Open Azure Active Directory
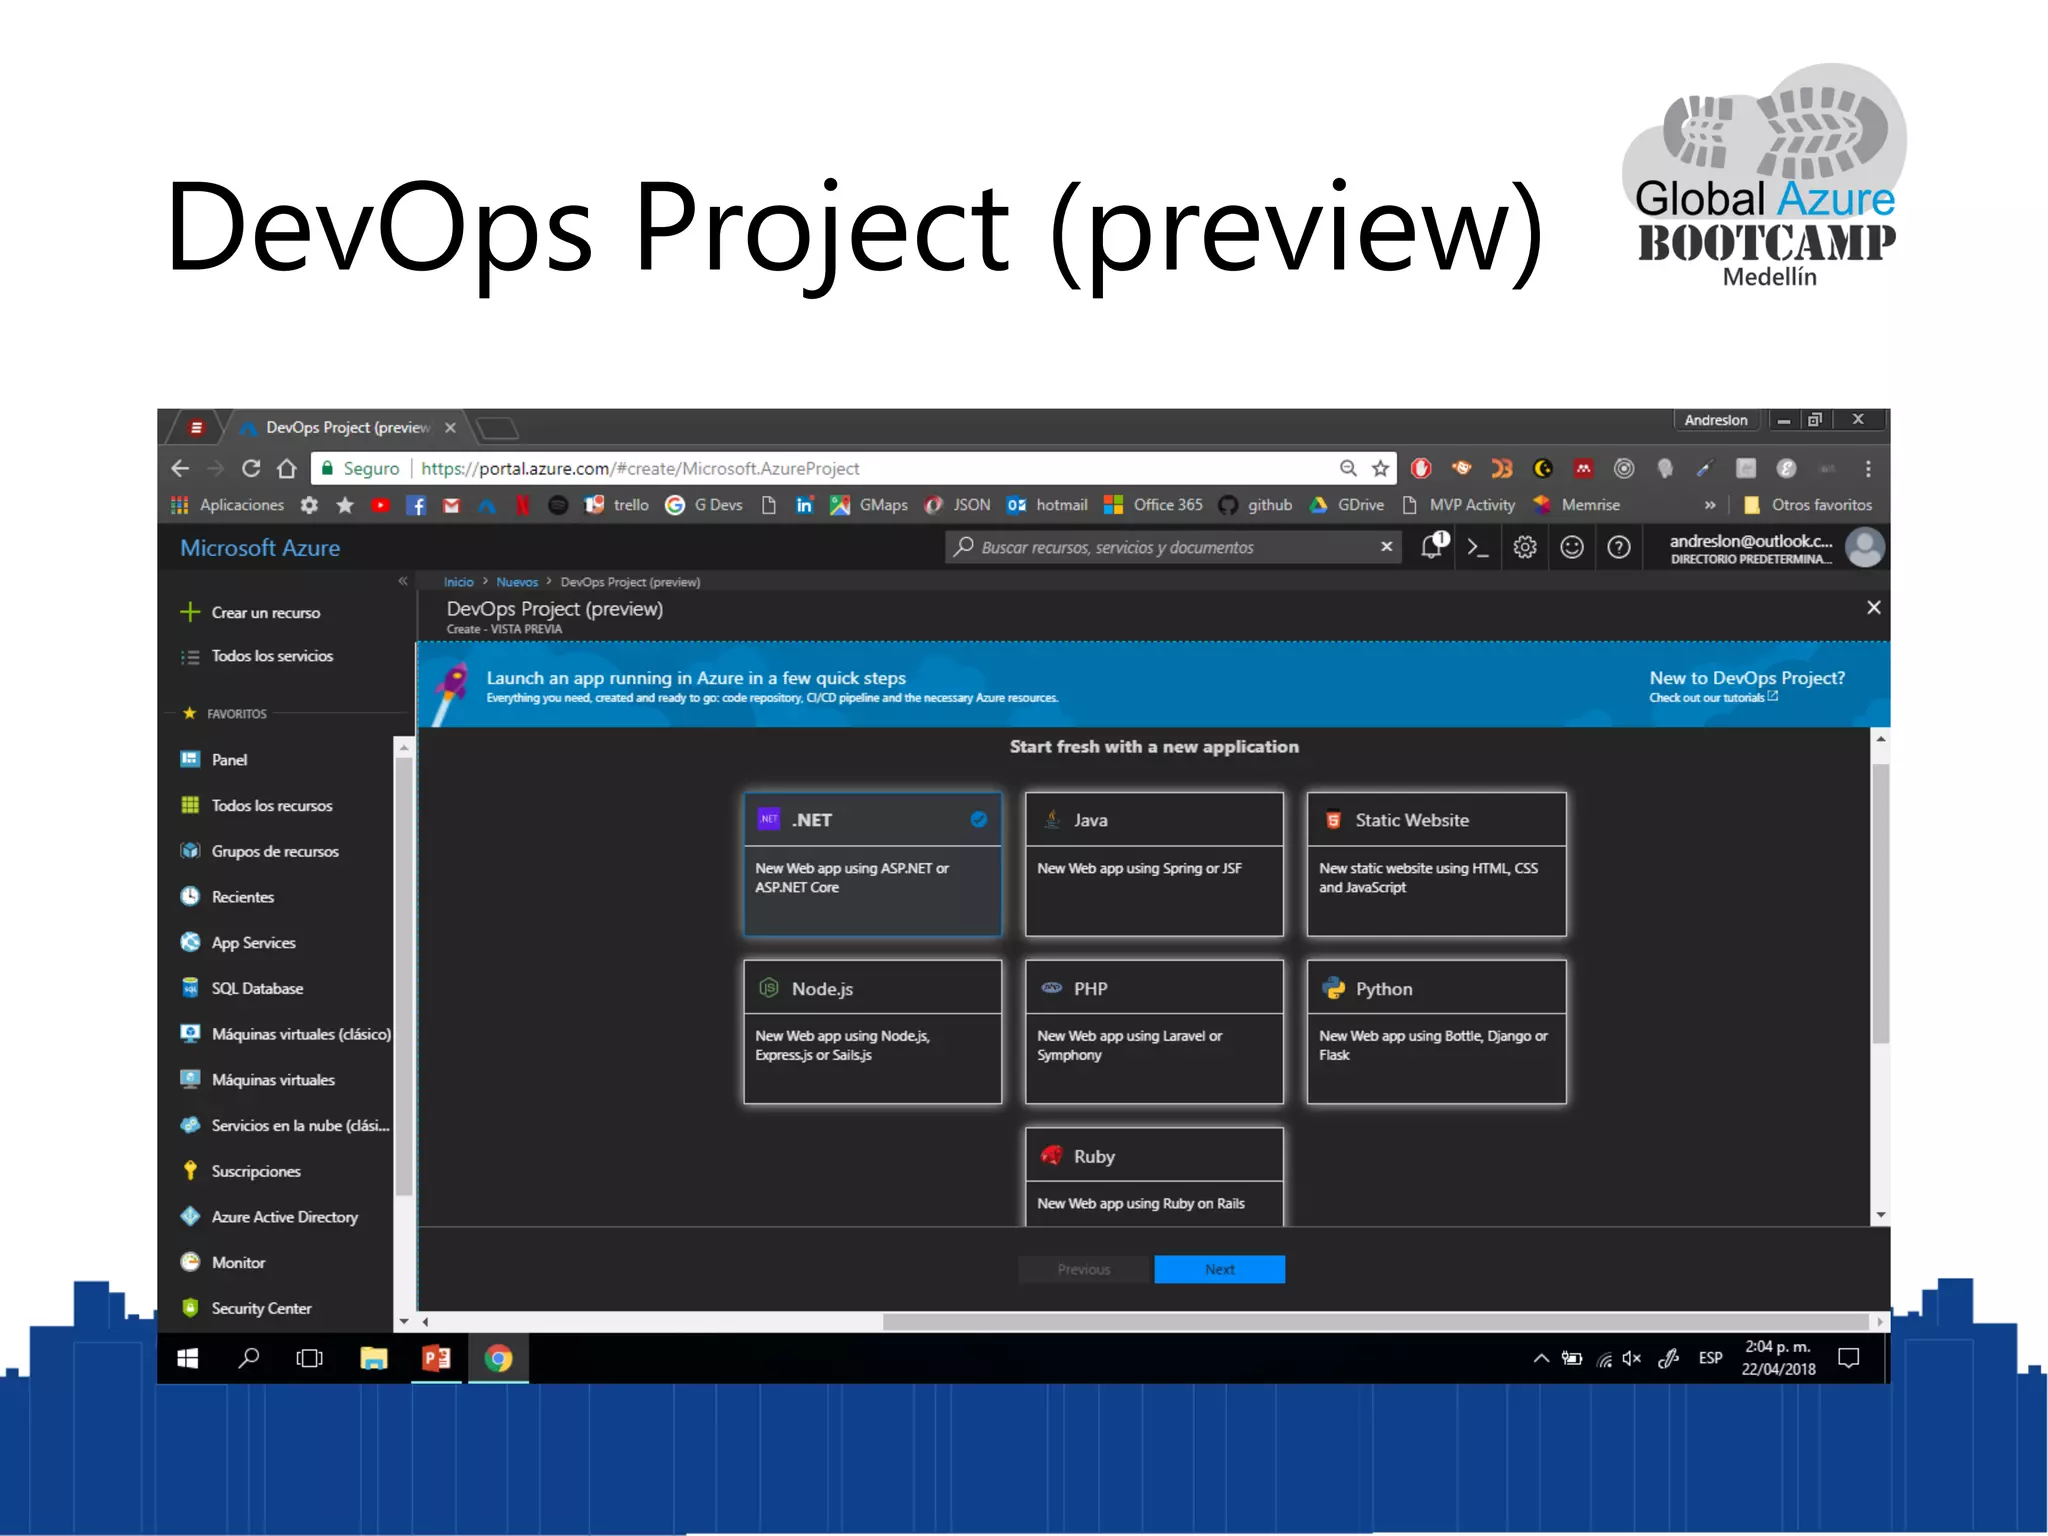The image size is (2048, 1536). (x=269, y=1217)
